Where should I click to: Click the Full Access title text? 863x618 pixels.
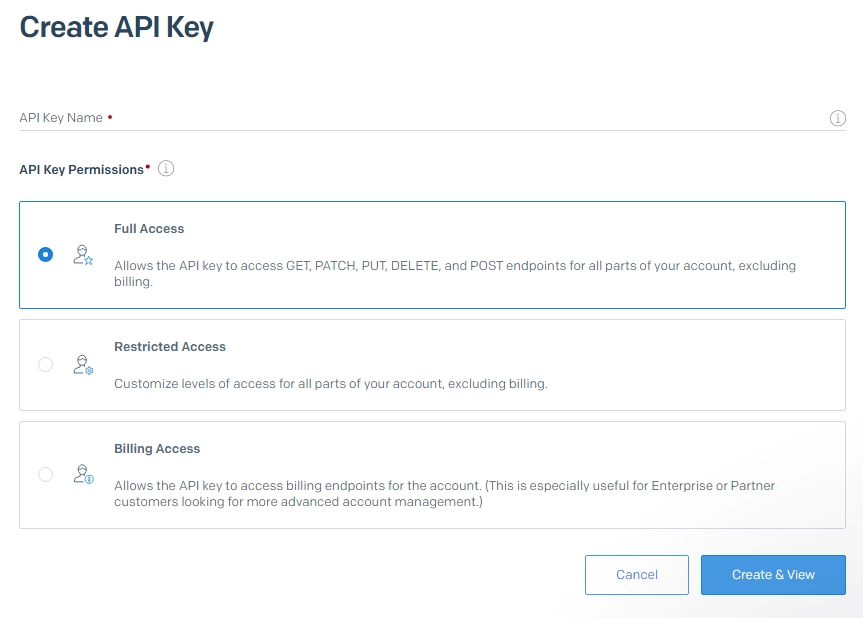(149, 229)
